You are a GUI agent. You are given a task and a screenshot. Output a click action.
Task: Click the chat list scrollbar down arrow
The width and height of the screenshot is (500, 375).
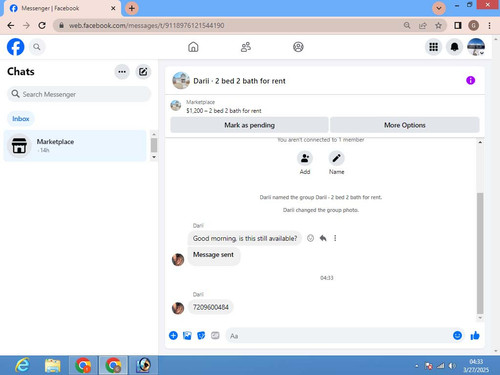pos(154,157)
